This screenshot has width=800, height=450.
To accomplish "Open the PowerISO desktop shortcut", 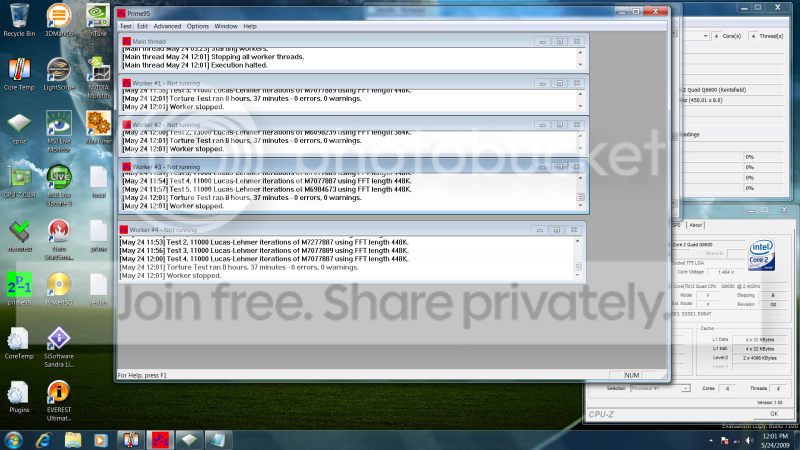I will pyautogui.click(x=59, y=289).
